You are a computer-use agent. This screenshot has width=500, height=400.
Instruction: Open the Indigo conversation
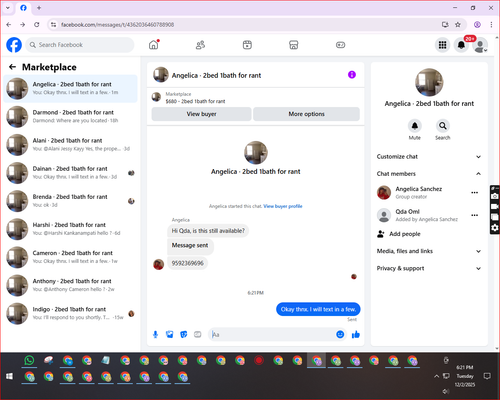click(x=70, y=313)
